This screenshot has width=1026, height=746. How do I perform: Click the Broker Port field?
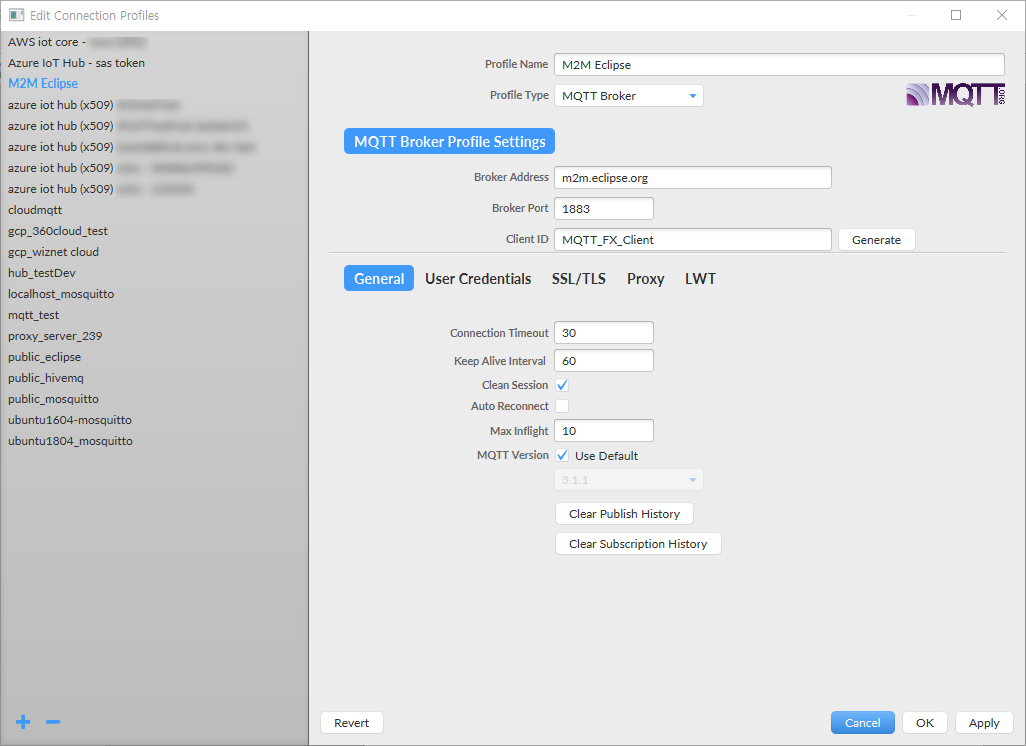tap(604, 208)
